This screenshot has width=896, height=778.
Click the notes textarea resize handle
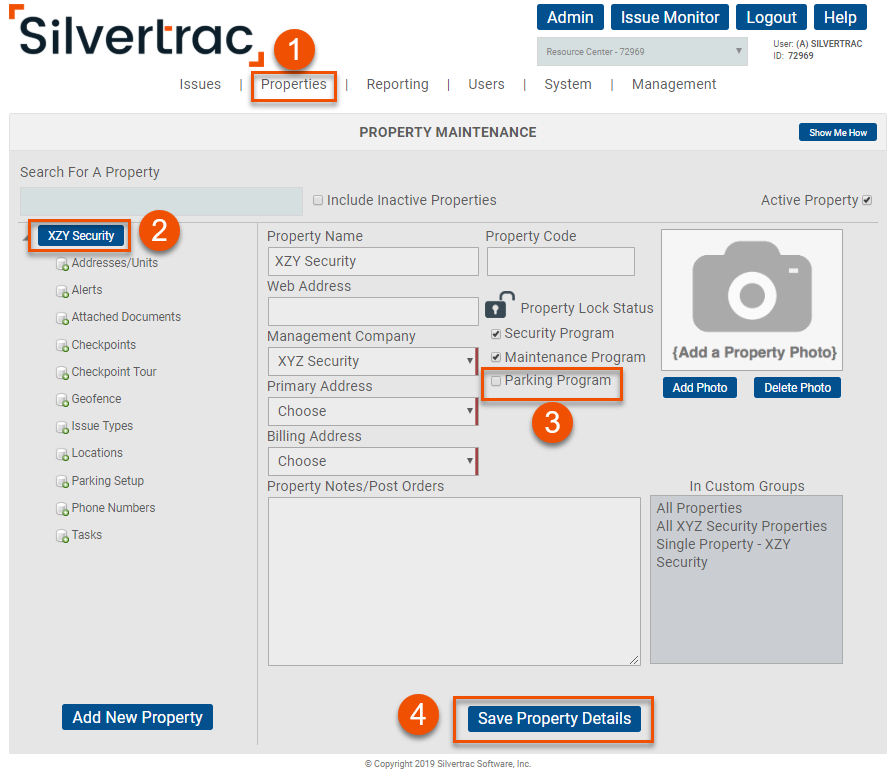634,660
